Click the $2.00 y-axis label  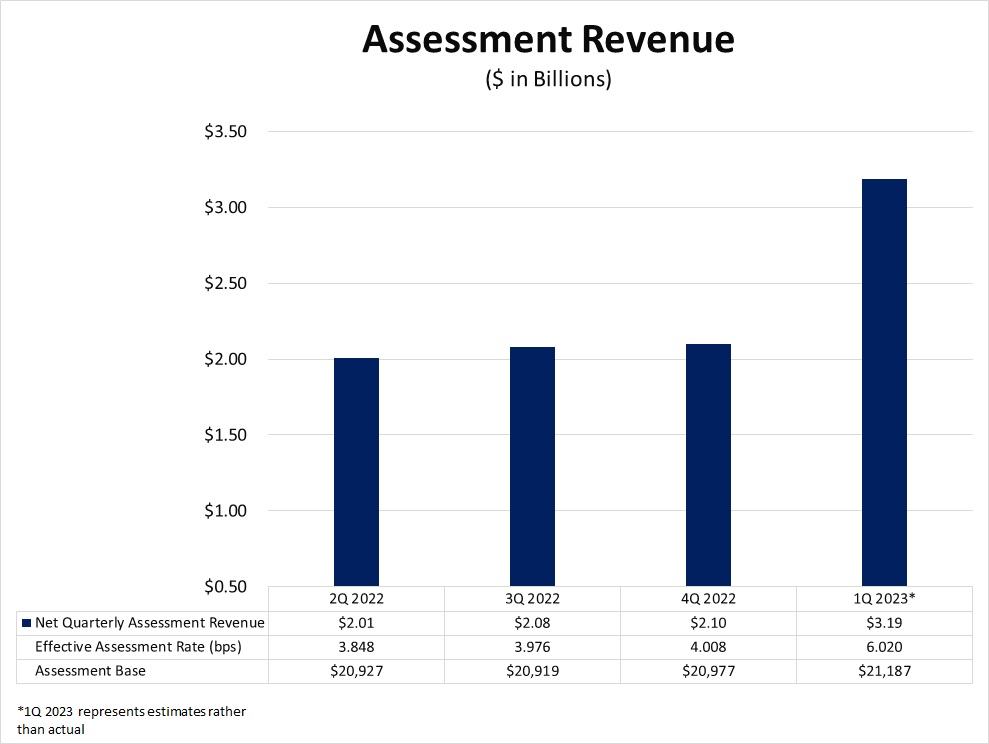coord(225,359)
